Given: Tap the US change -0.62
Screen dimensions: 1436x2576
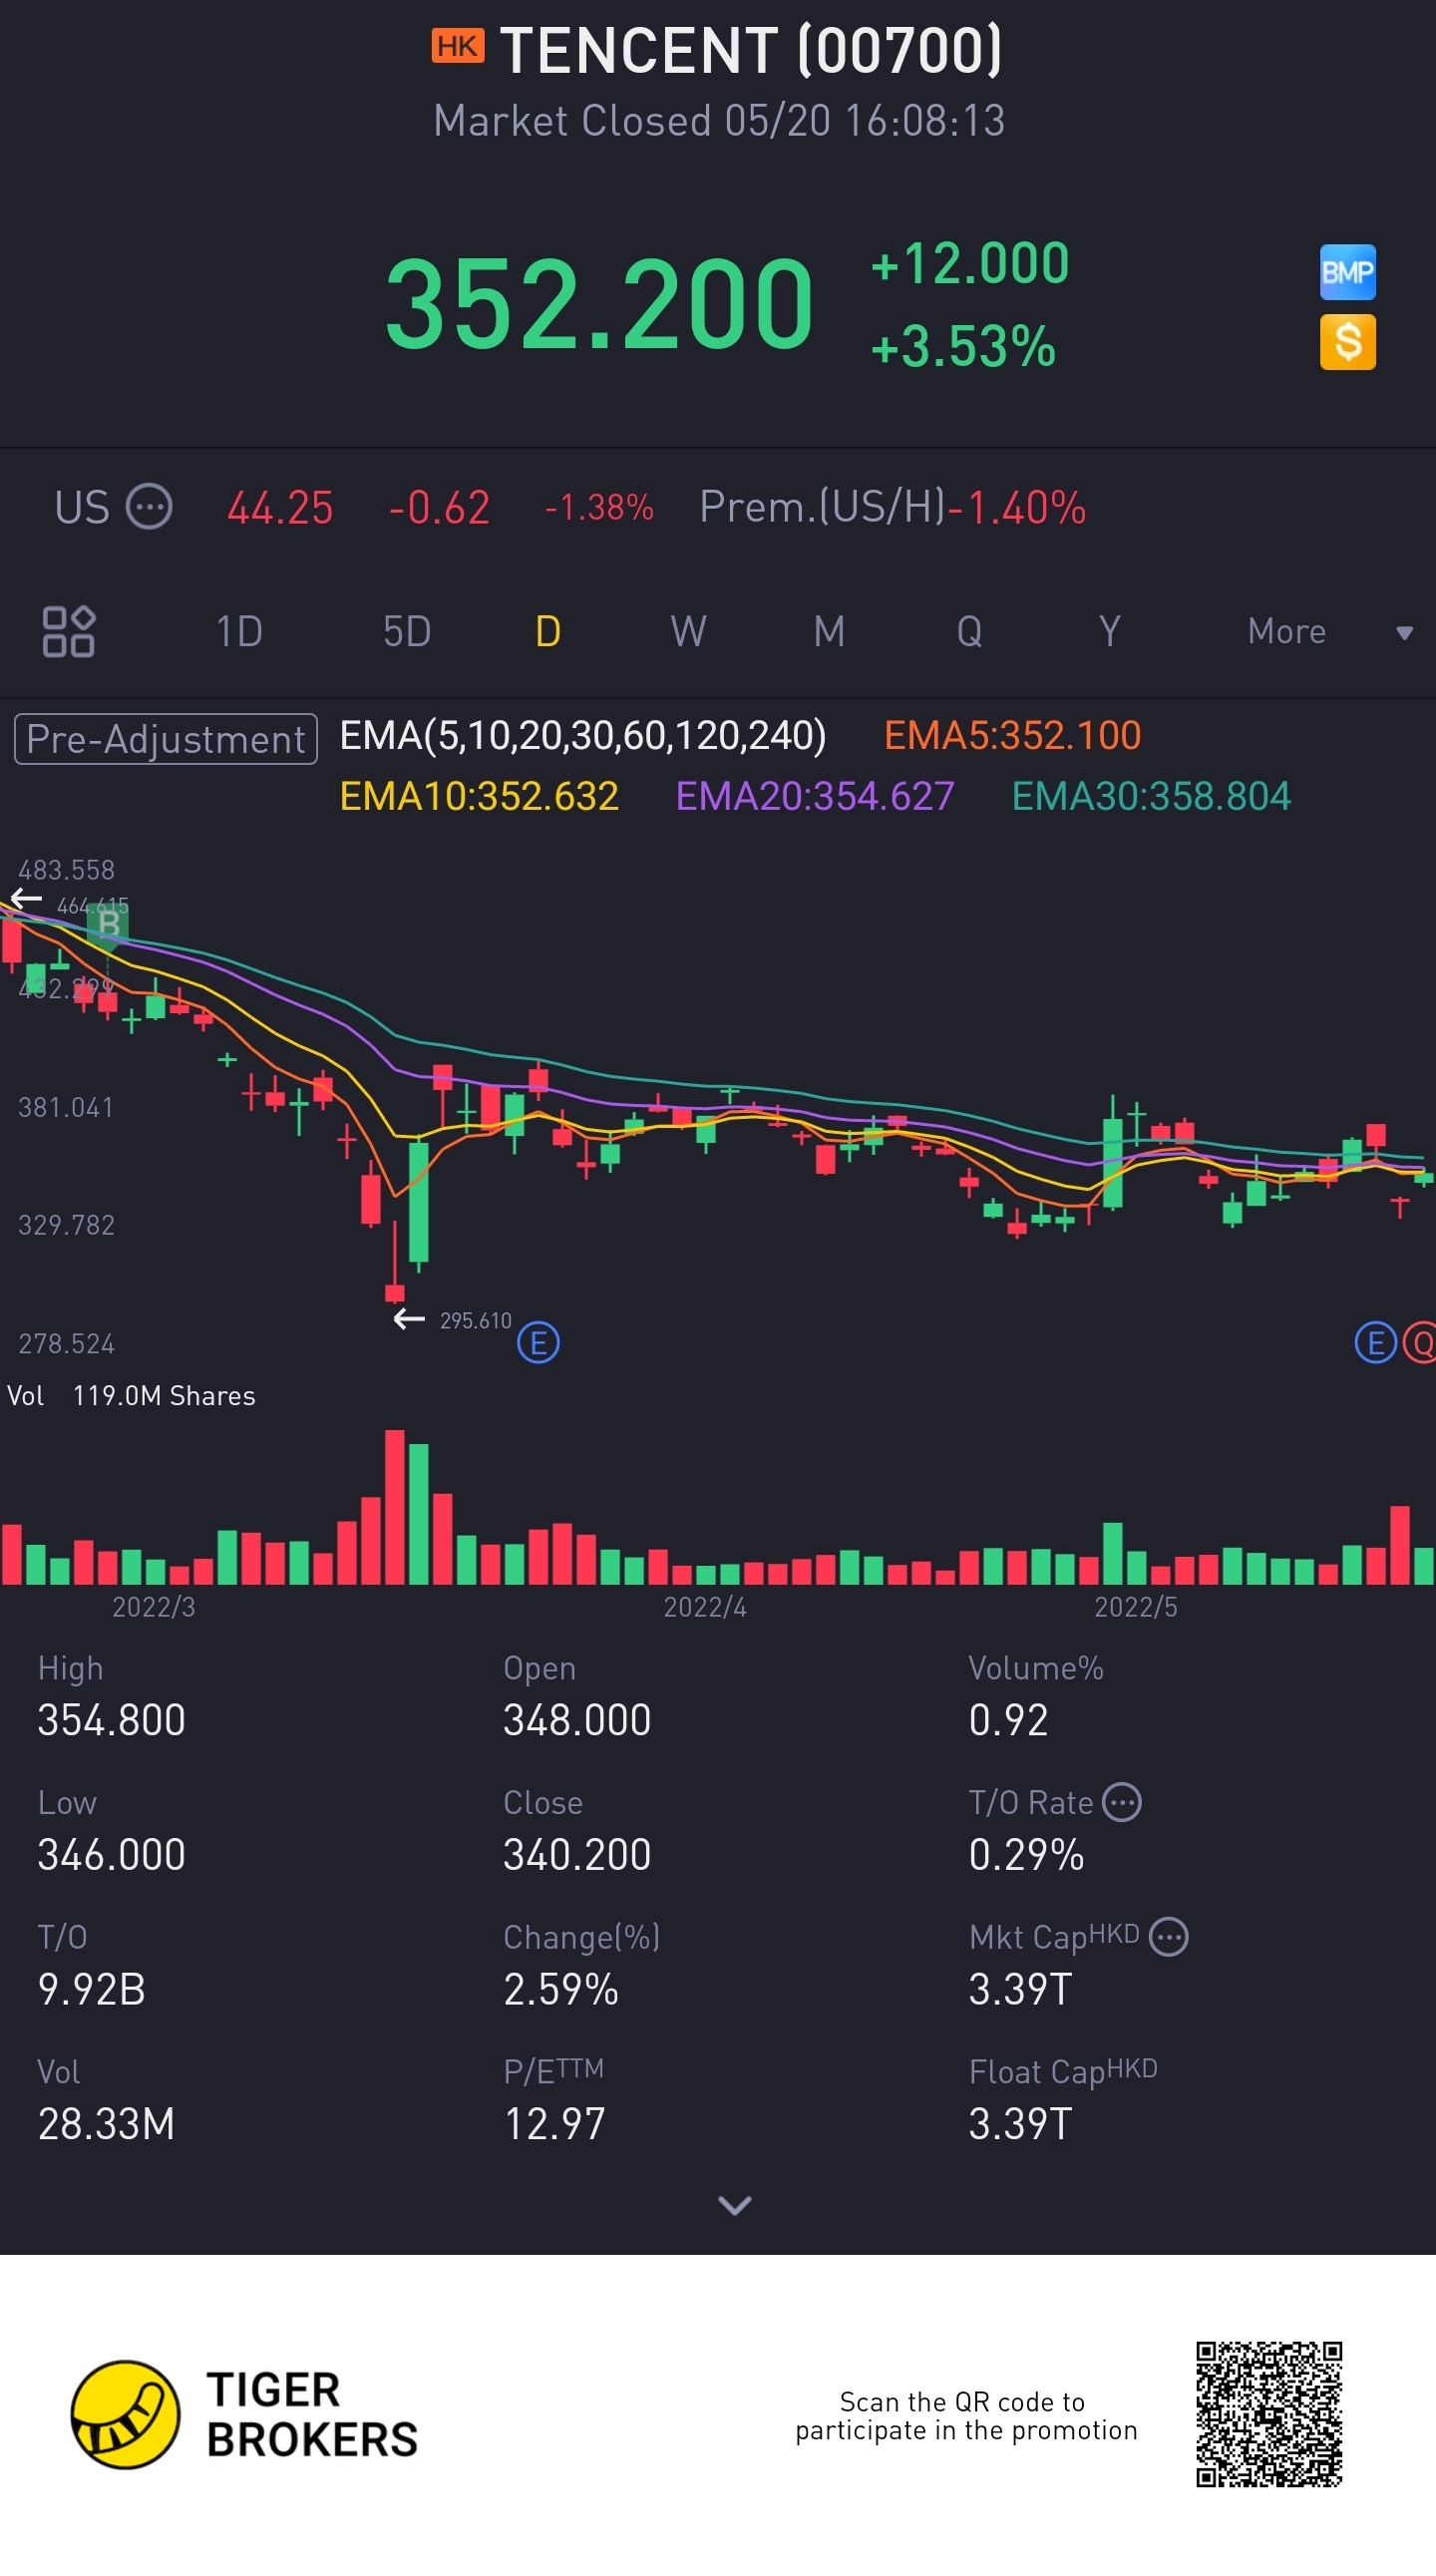Looking at the screenshot, I should [x=439, y=508].
